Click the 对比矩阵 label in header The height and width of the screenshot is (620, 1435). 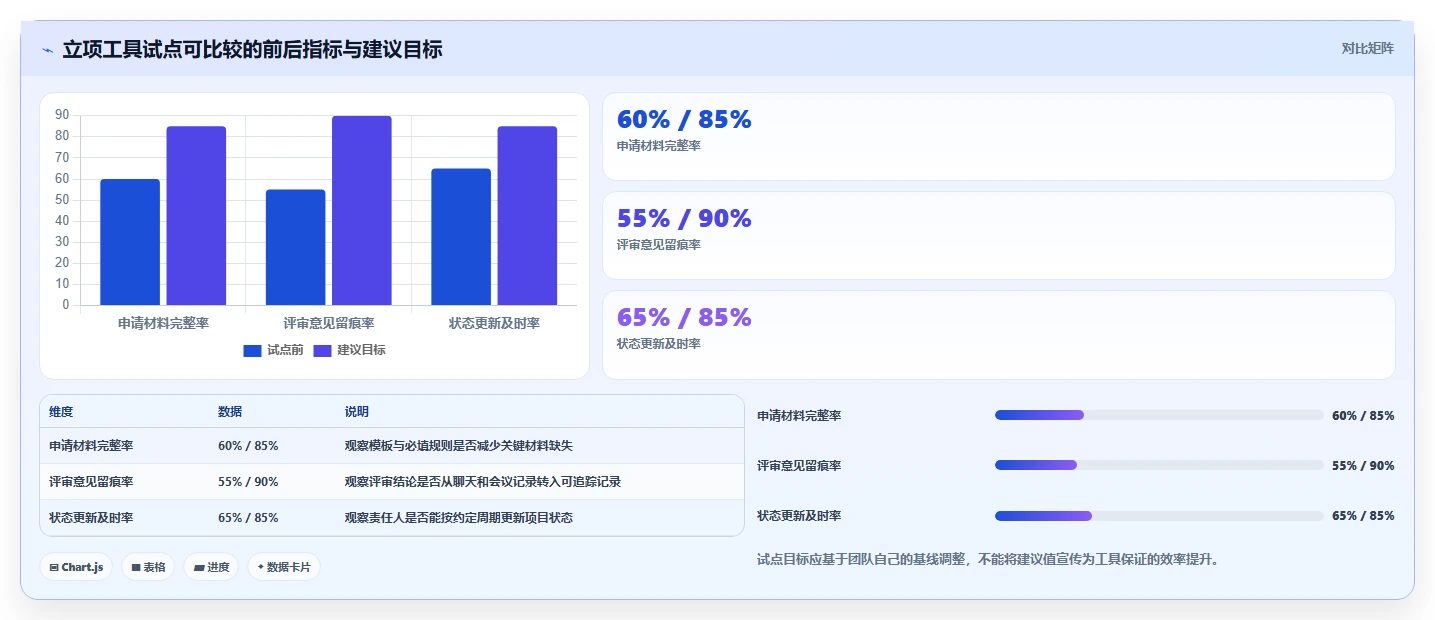click(x=1367, y=48)
